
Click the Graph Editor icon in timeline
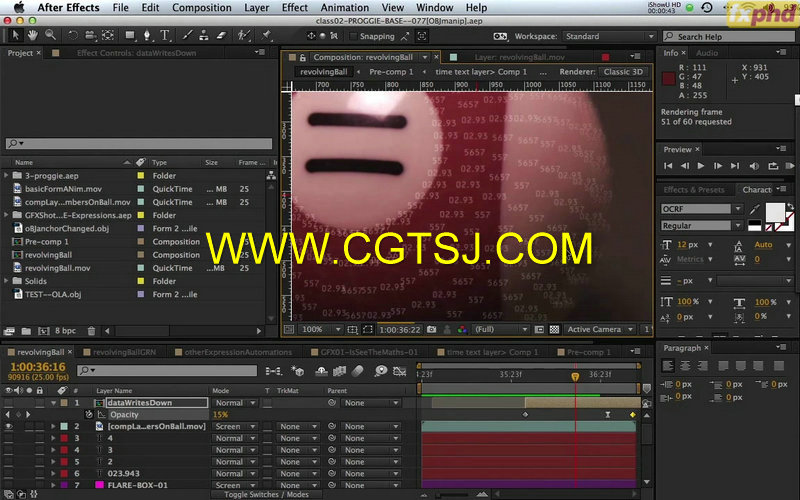(x=400, y=371)
